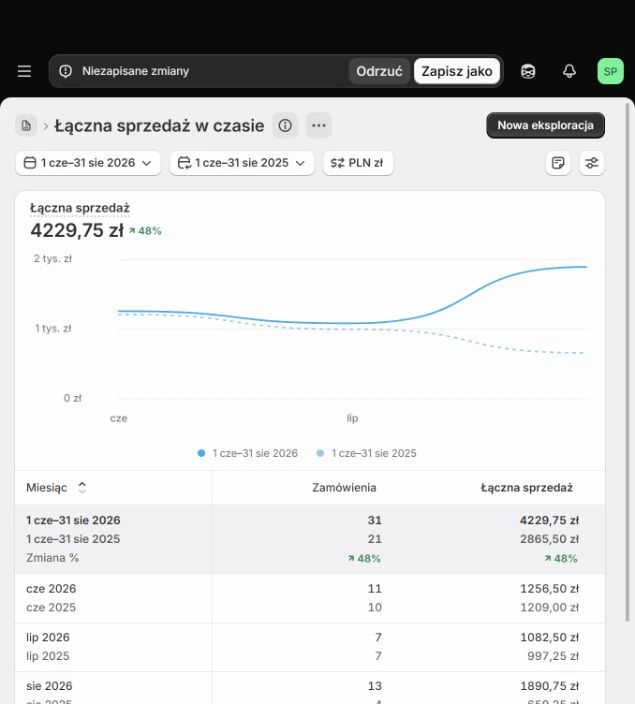The height and width of the screenshot is (704, 635).
Task: Click the 1082,50 zł sales value
Action: click(x=549, y=637)
